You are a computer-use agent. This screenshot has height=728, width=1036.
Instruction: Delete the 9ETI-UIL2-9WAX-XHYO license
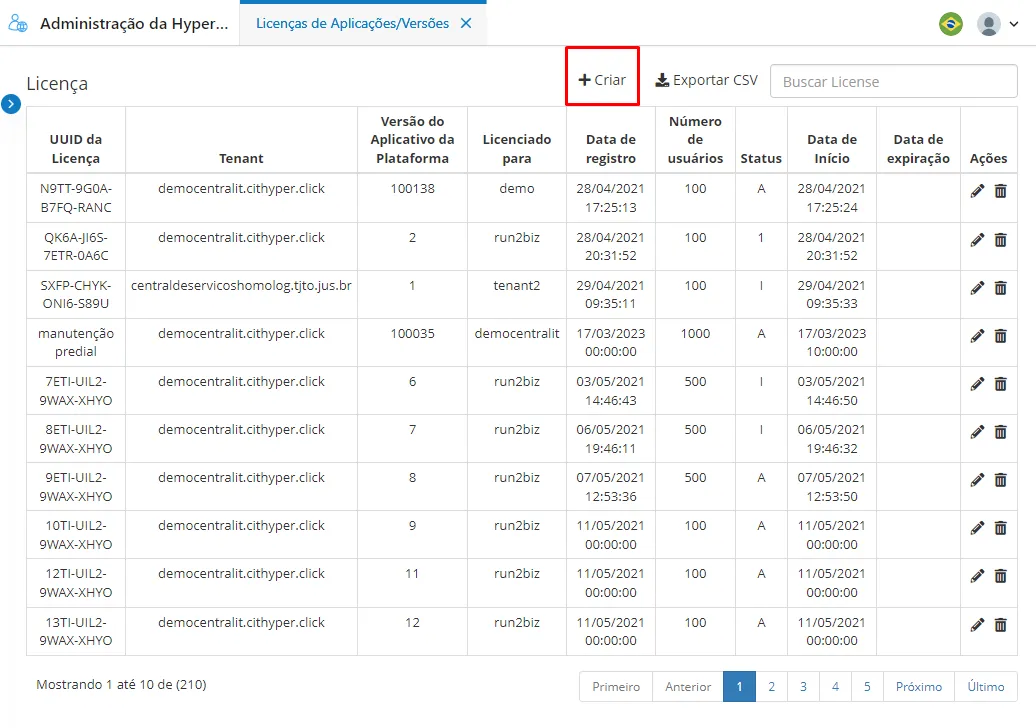(x=1001, y=480)
